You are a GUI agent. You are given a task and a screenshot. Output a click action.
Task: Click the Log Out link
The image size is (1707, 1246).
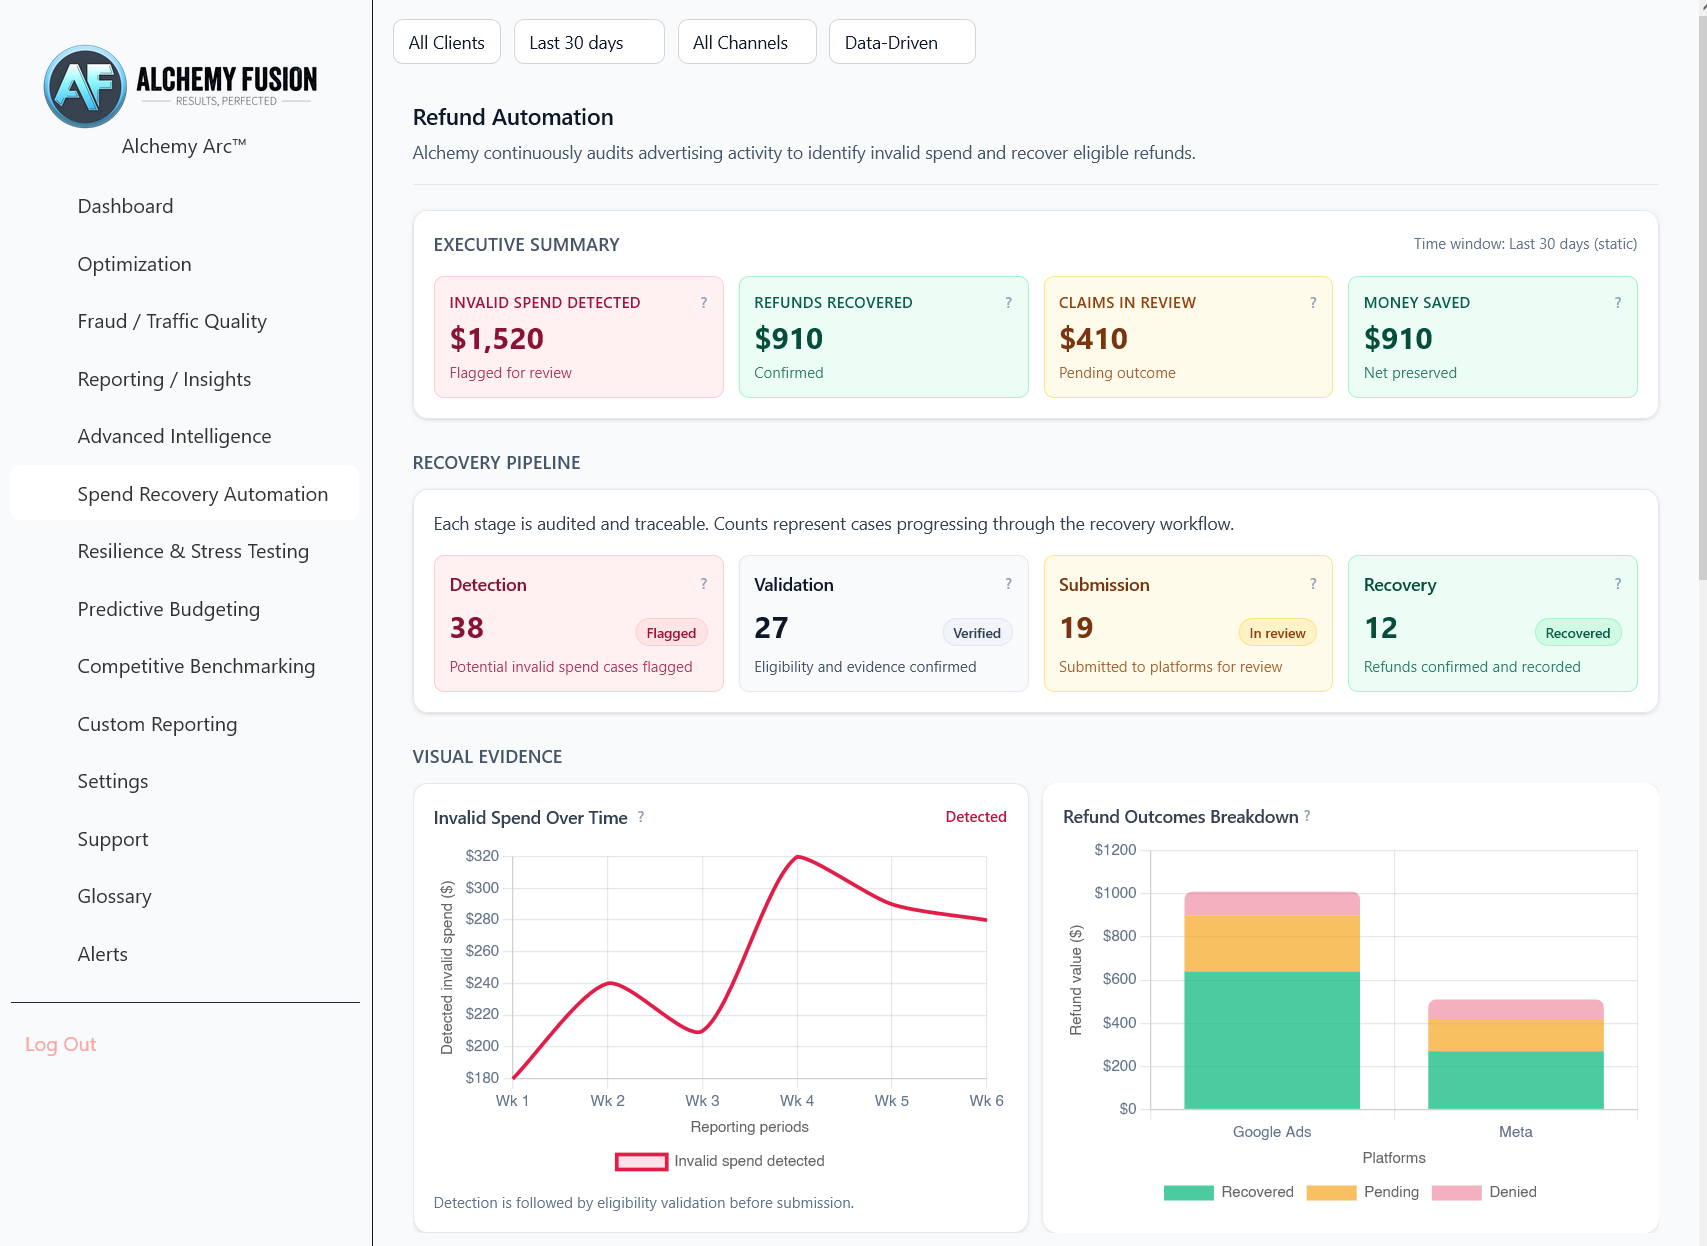[x=61, y=1044]
